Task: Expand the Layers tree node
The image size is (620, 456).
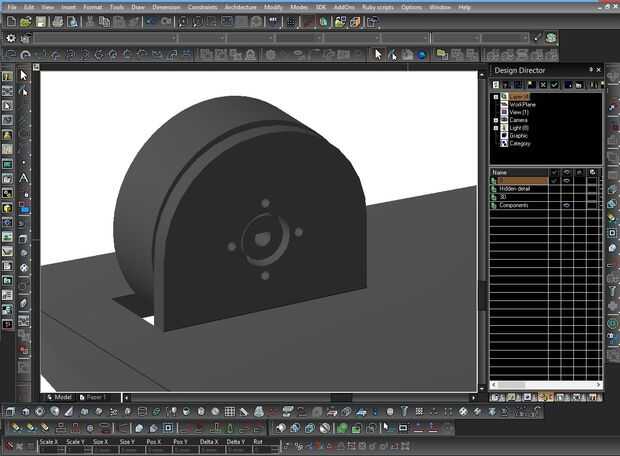Action: click(x=496, y=97)
